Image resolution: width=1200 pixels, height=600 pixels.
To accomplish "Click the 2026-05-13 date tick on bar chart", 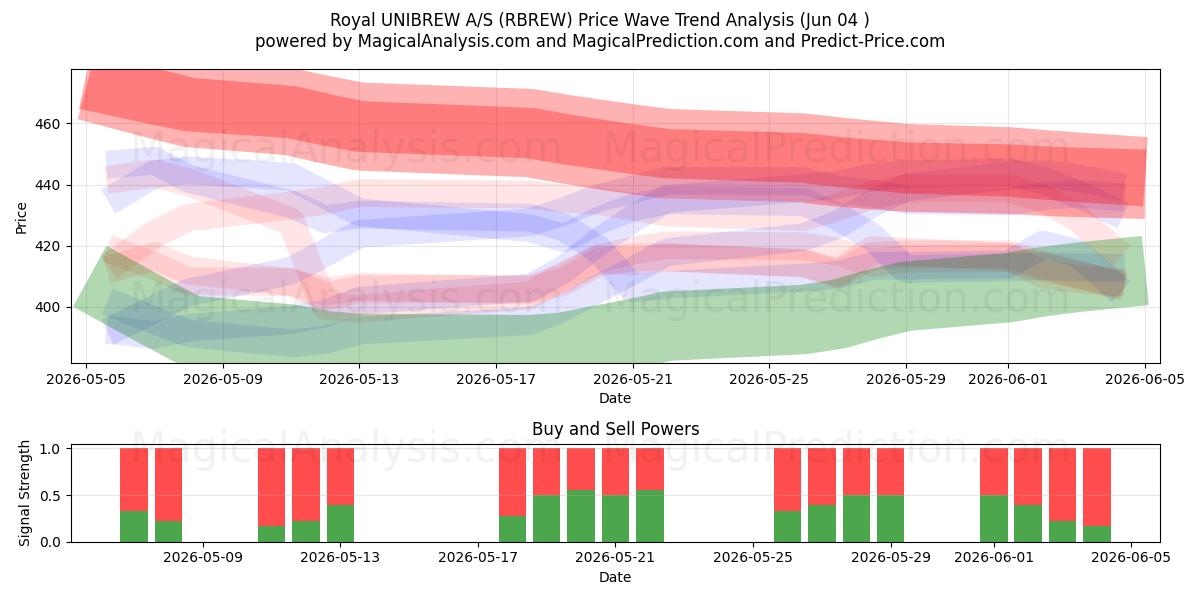I will tap(340, 558).
